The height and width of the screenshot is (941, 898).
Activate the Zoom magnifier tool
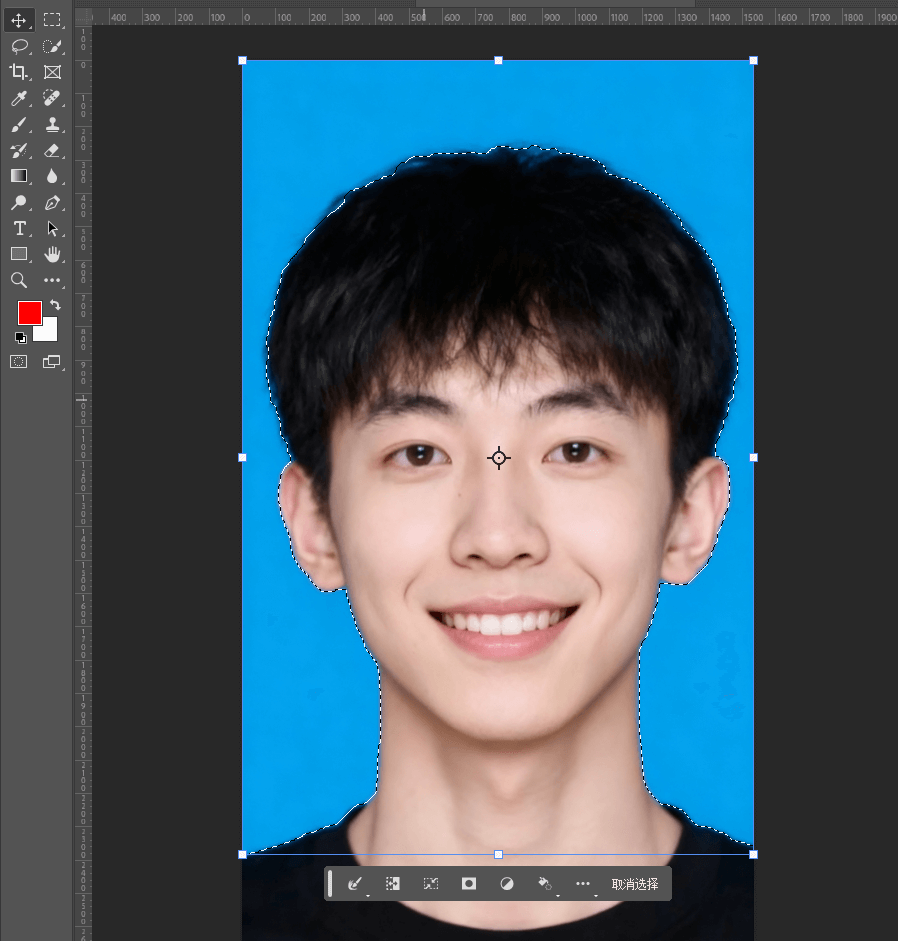coord(19,280)
